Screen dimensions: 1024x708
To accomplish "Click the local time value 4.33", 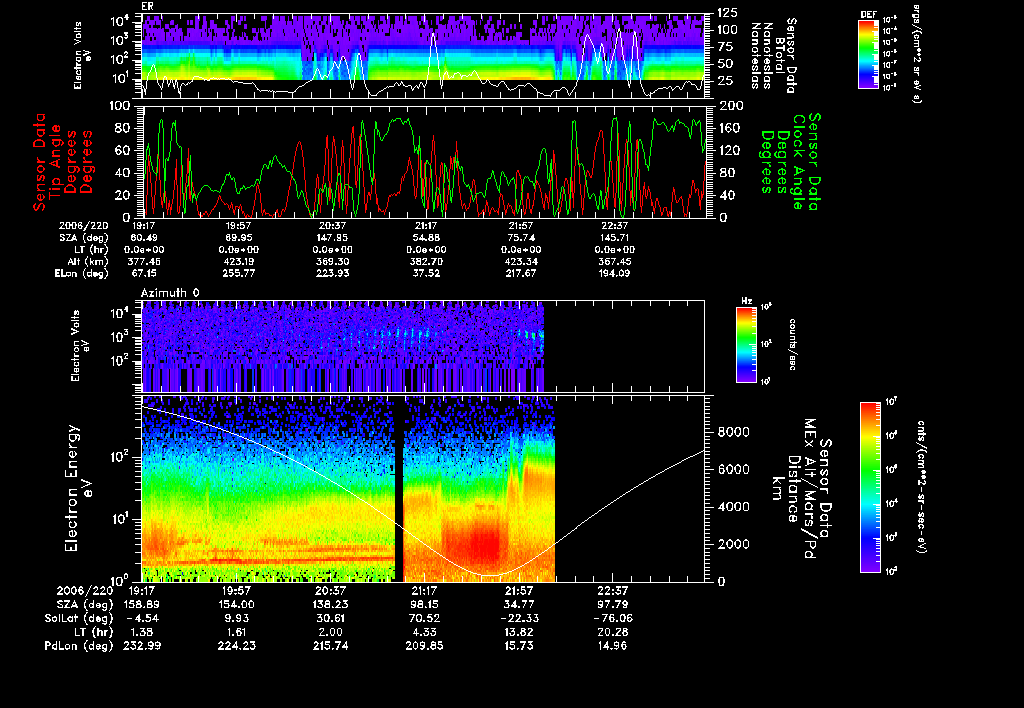I will click(x=424, y=632).
